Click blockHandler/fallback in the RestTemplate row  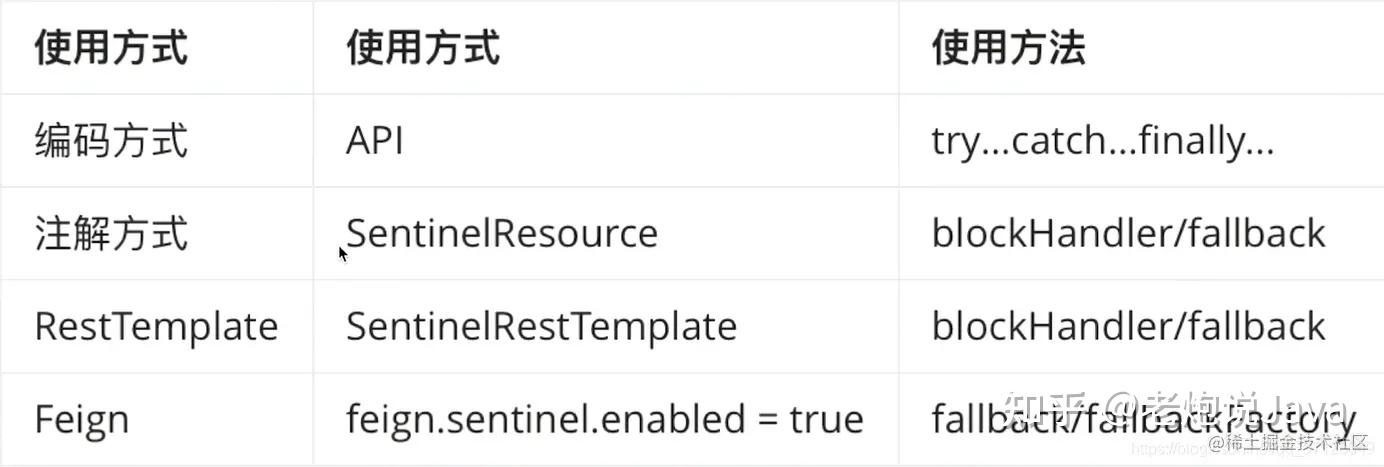click(x=1128, y=327)
